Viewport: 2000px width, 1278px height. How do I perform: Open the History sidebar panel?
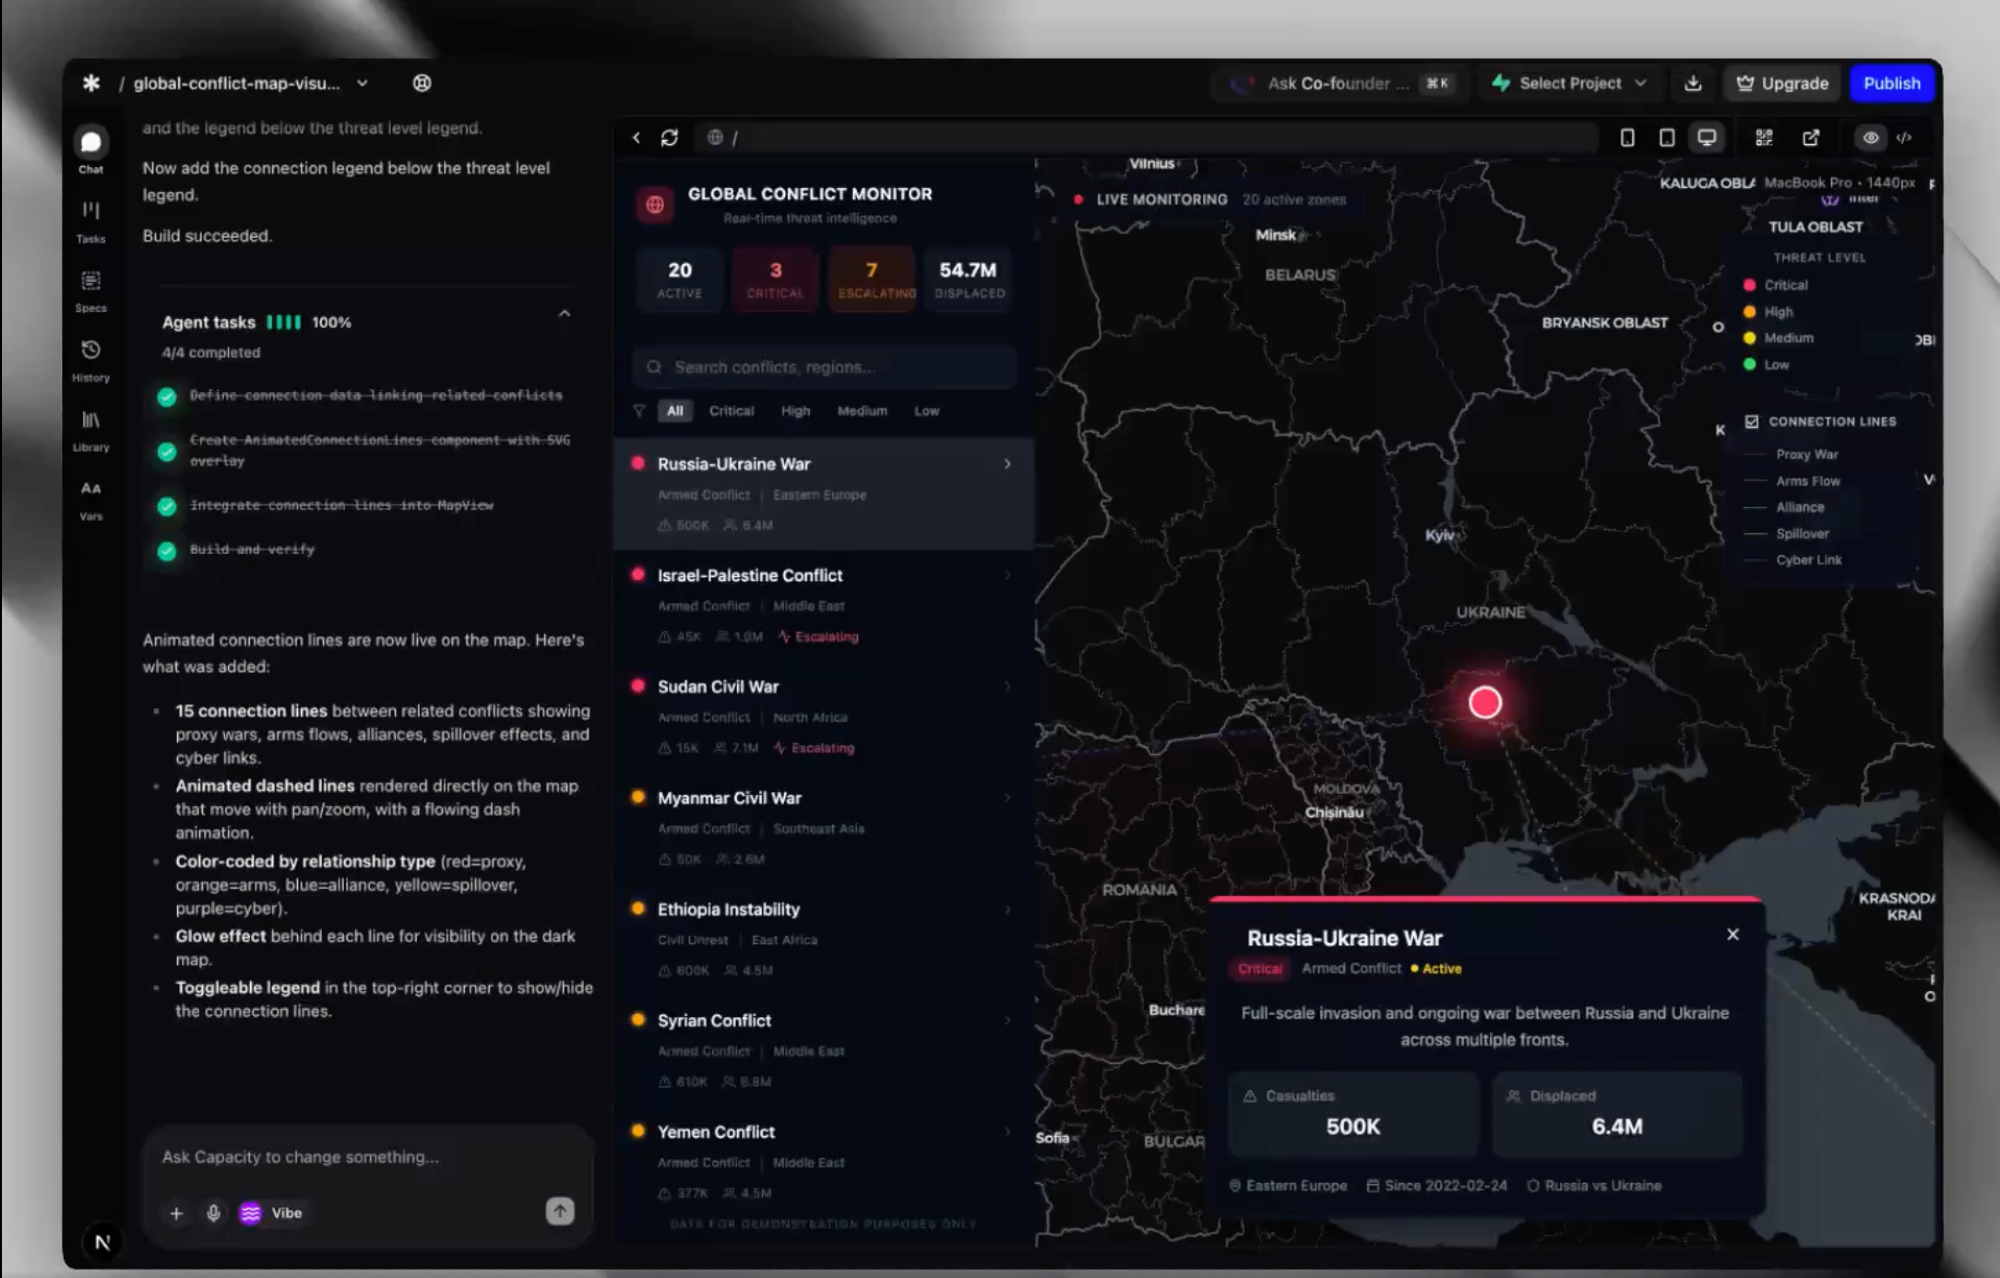(x=91, y=359)
